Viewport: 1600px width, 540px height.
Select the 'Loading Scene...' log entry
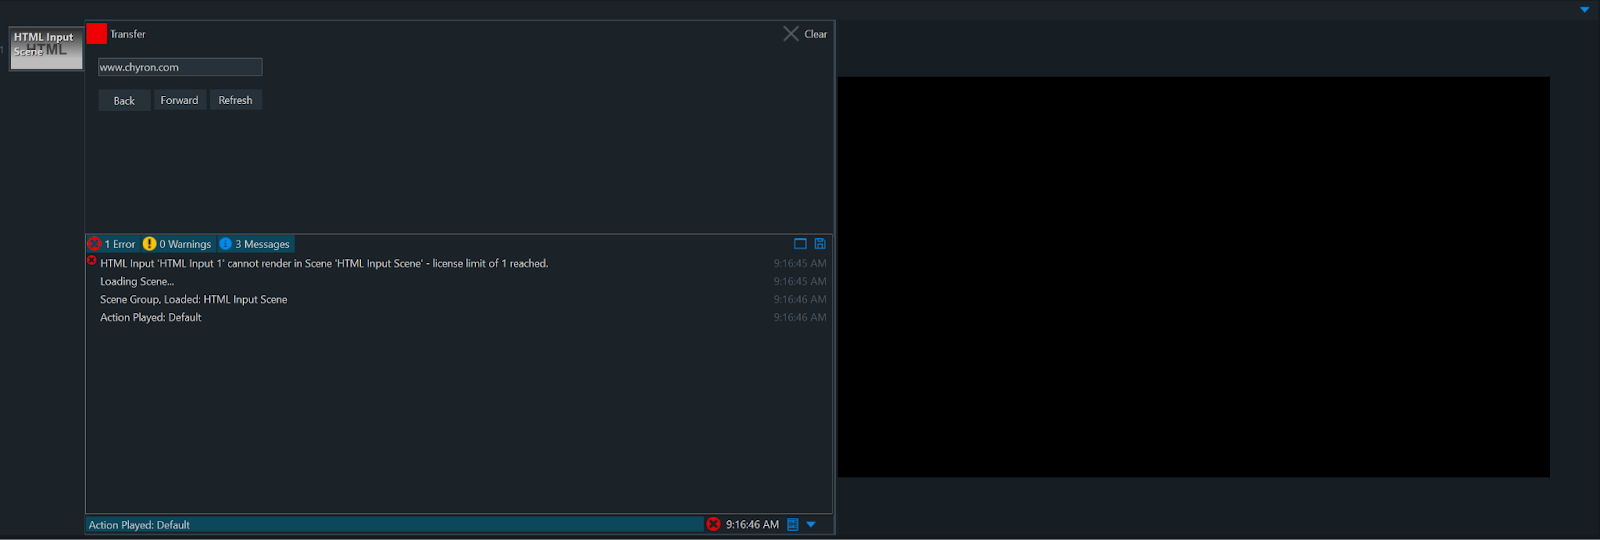click(137, 282)
